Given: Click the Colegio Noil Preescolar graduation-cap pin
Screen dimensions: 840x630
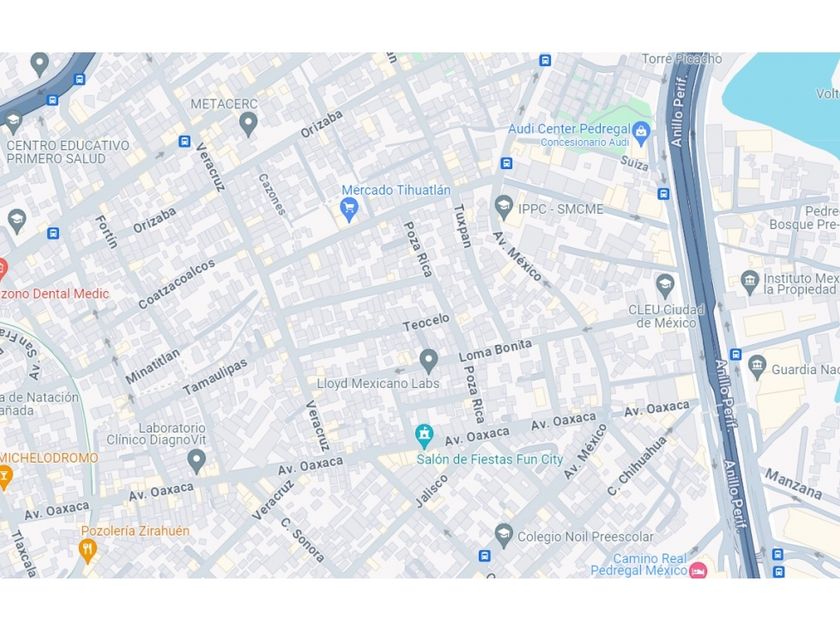Looking at the screenshot, I should [x=504, y=535].
